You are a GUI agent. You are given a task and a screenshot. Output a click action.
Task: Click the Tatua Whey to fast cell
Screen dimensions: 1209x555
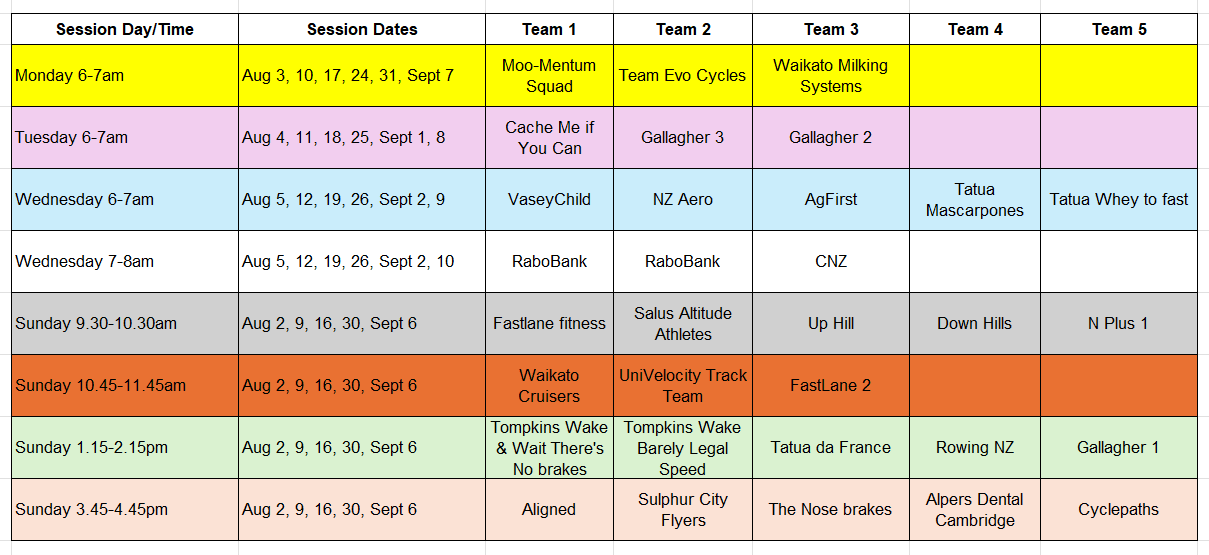click(1119, 199)
